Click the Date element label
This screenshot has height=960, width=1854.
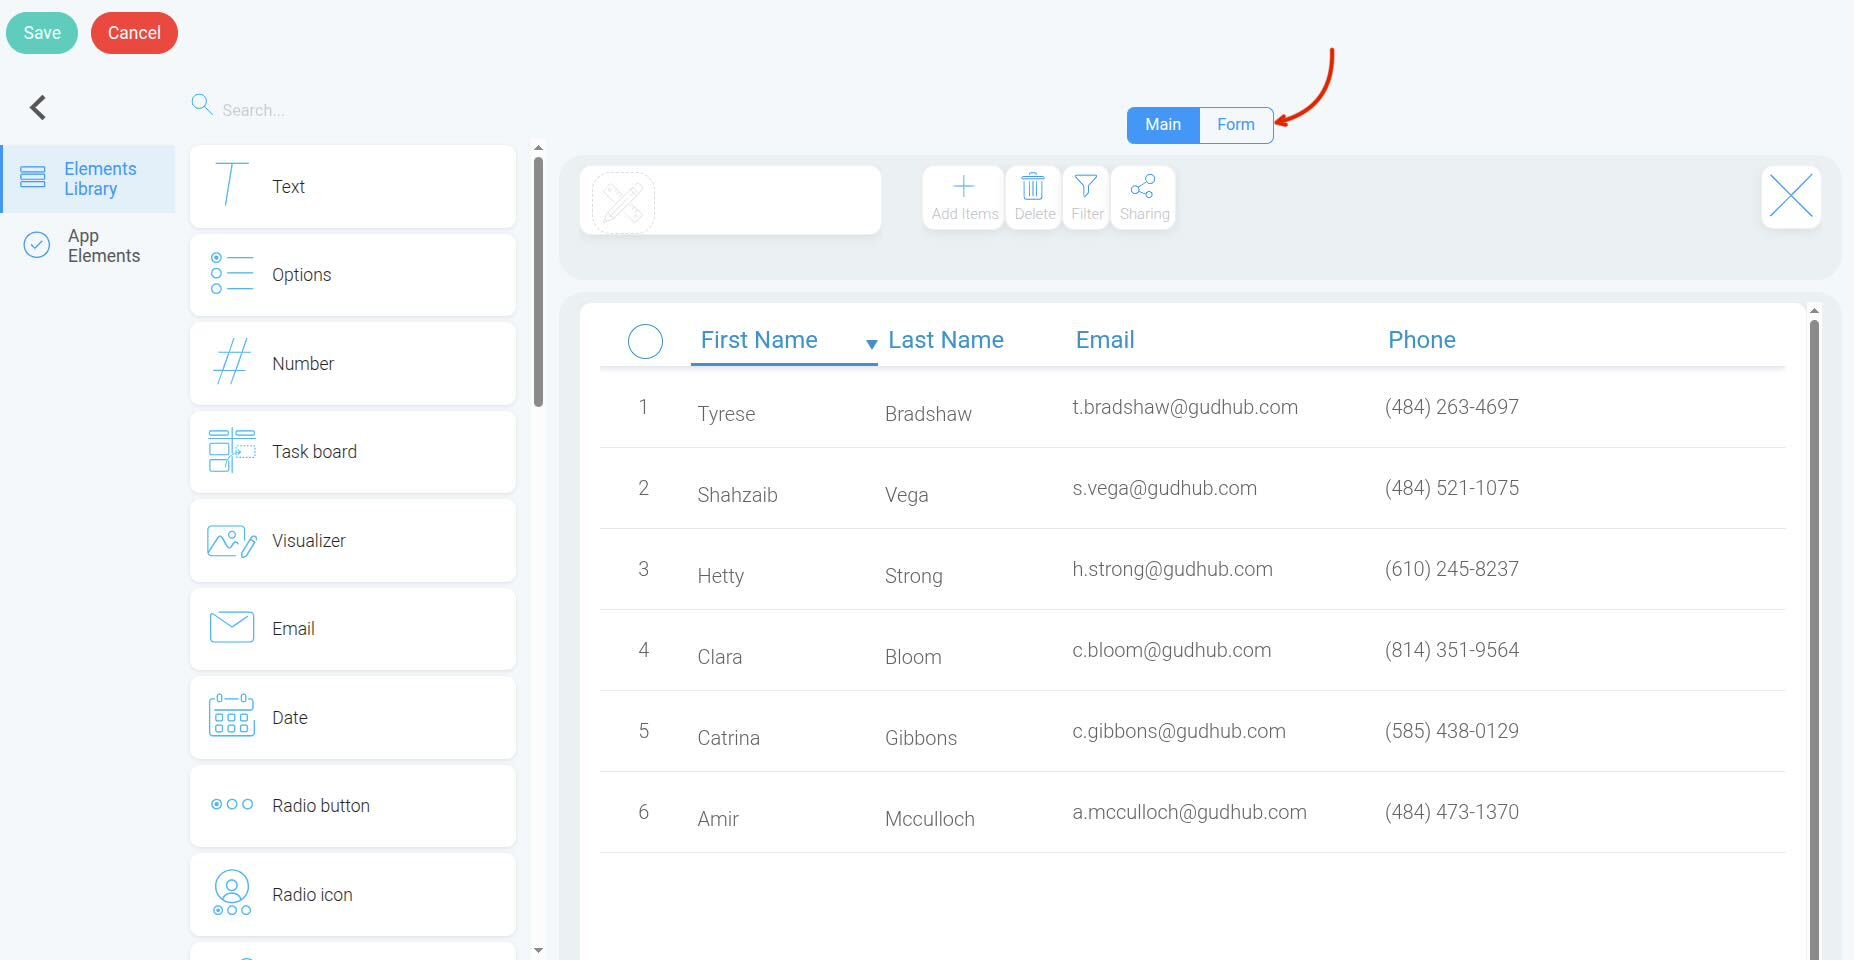click(290, 718)
